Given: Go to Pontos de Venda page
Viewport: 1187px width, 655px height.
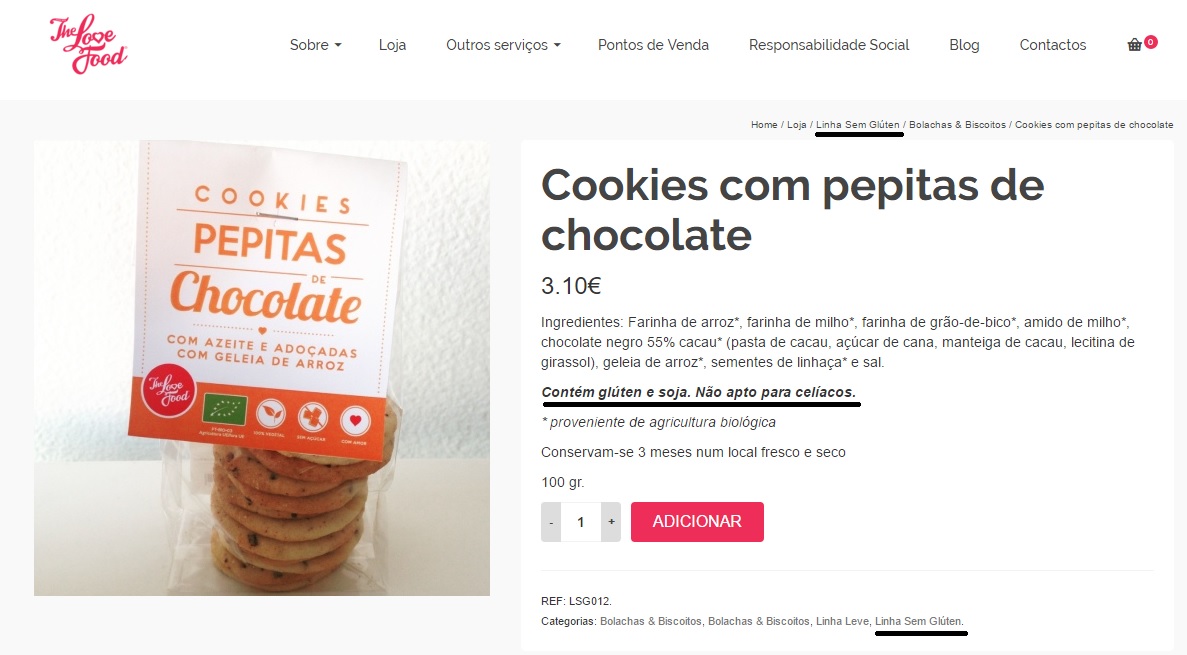Looking at the screenshot, I should (653, 45).
